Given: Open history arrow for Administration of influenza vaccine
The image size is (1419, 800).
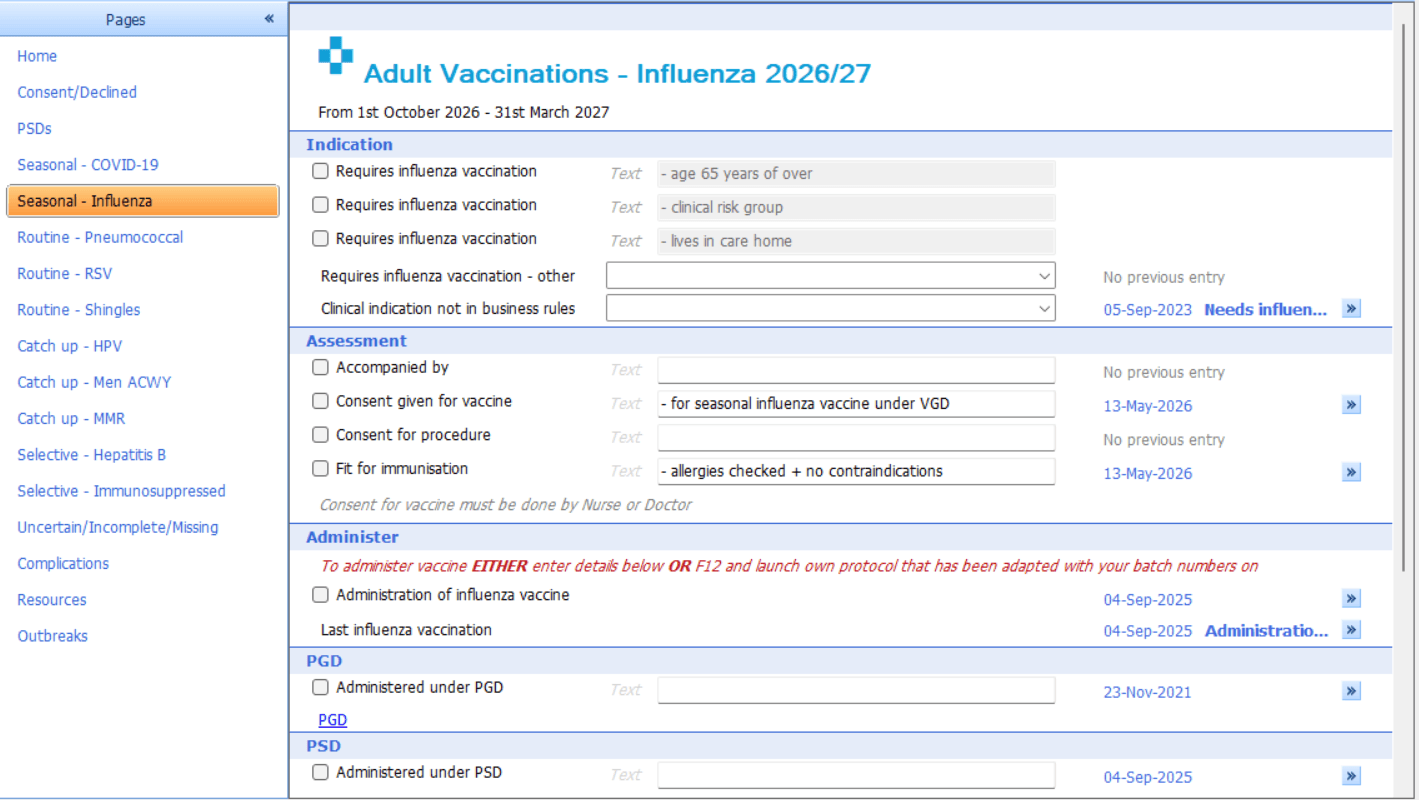Looking at the screenshot, I should tap(1351, 599).
